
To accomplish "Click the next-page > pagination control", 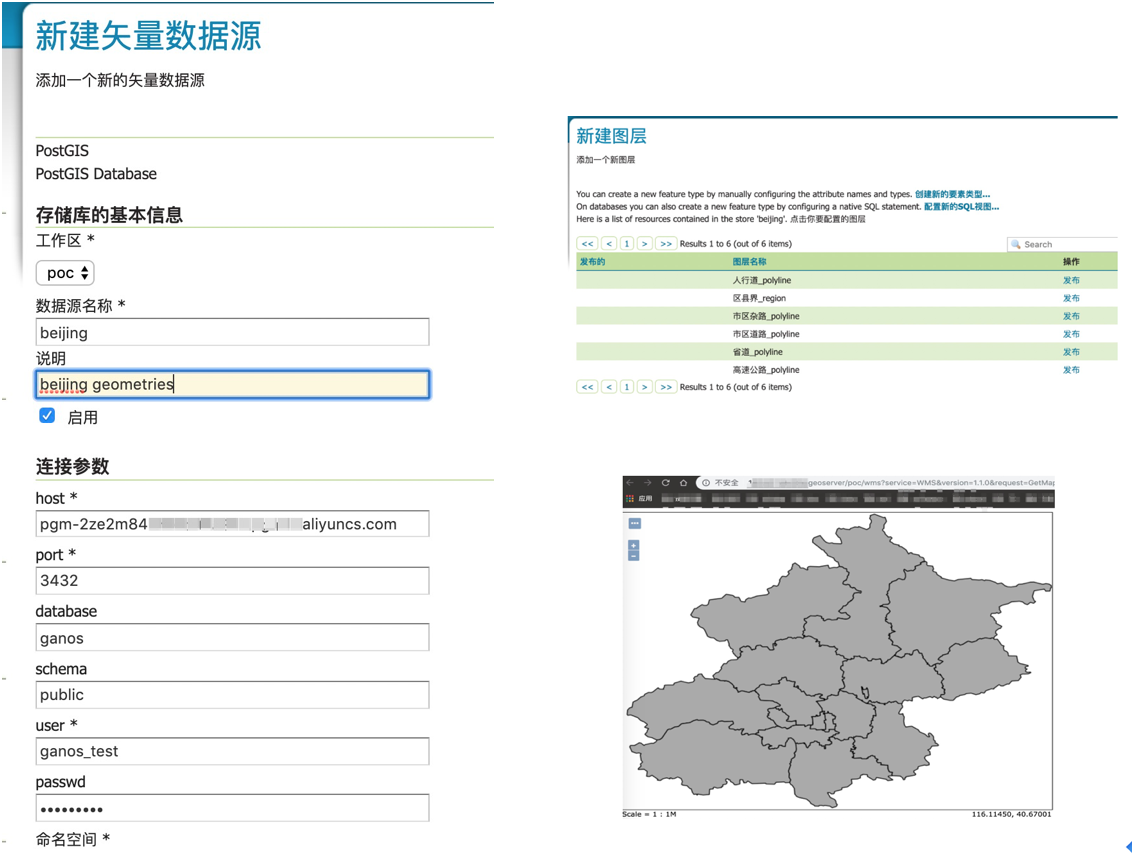I will coord(643,243).
